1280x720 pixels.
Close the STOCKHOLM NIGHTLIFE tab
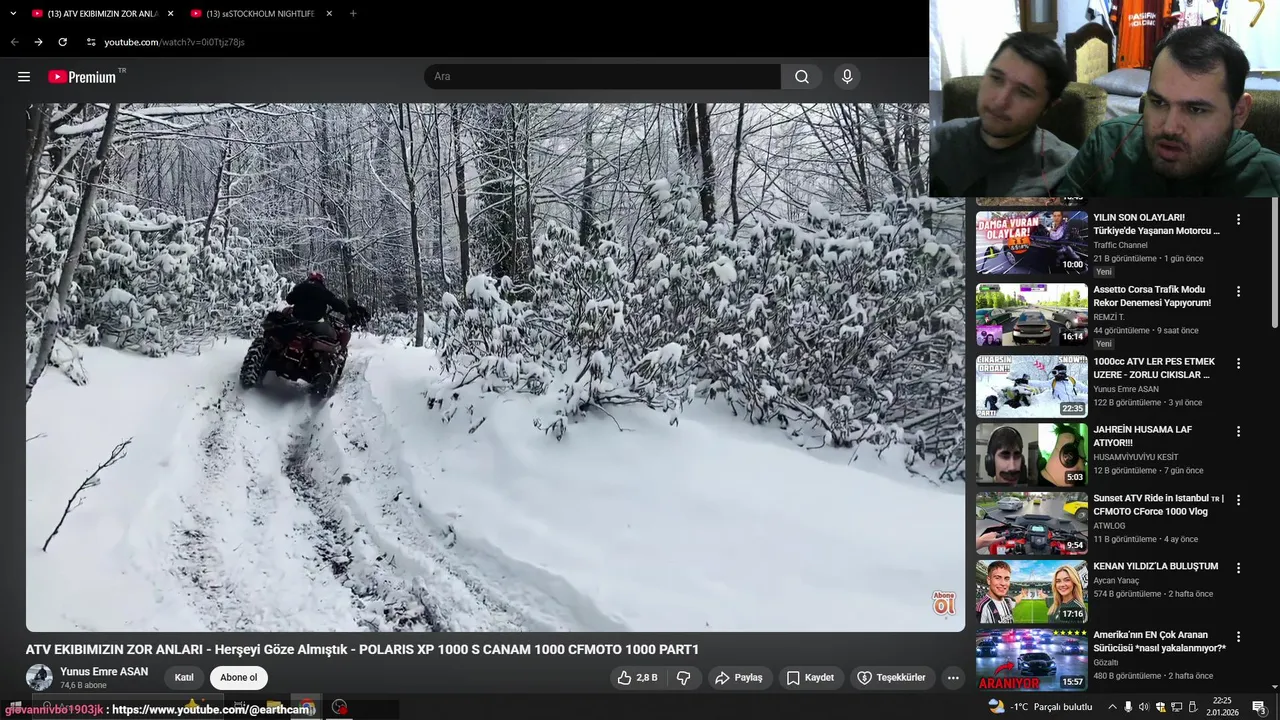(x=328, y=14)
